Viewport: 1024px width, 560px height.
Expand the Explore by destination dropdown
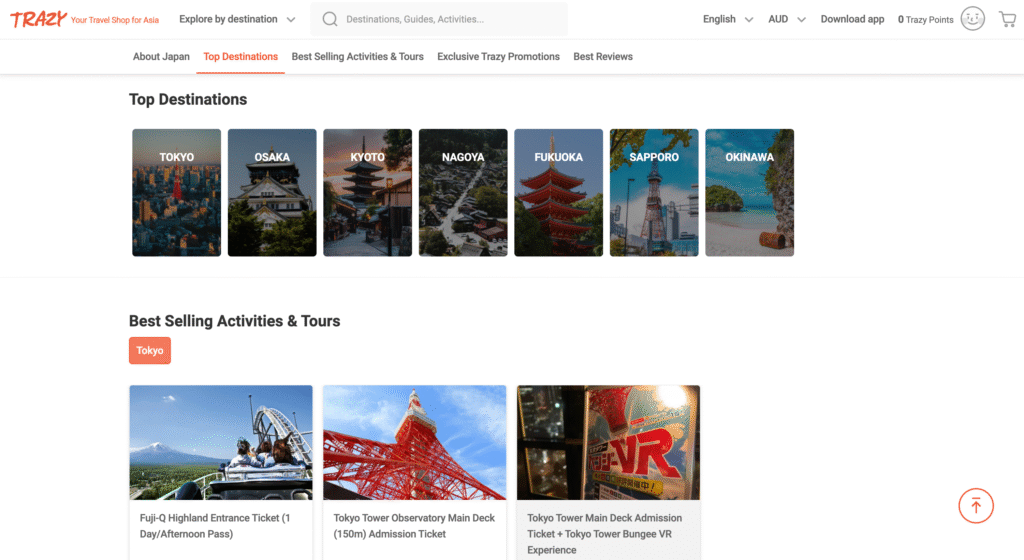(237, 19)
